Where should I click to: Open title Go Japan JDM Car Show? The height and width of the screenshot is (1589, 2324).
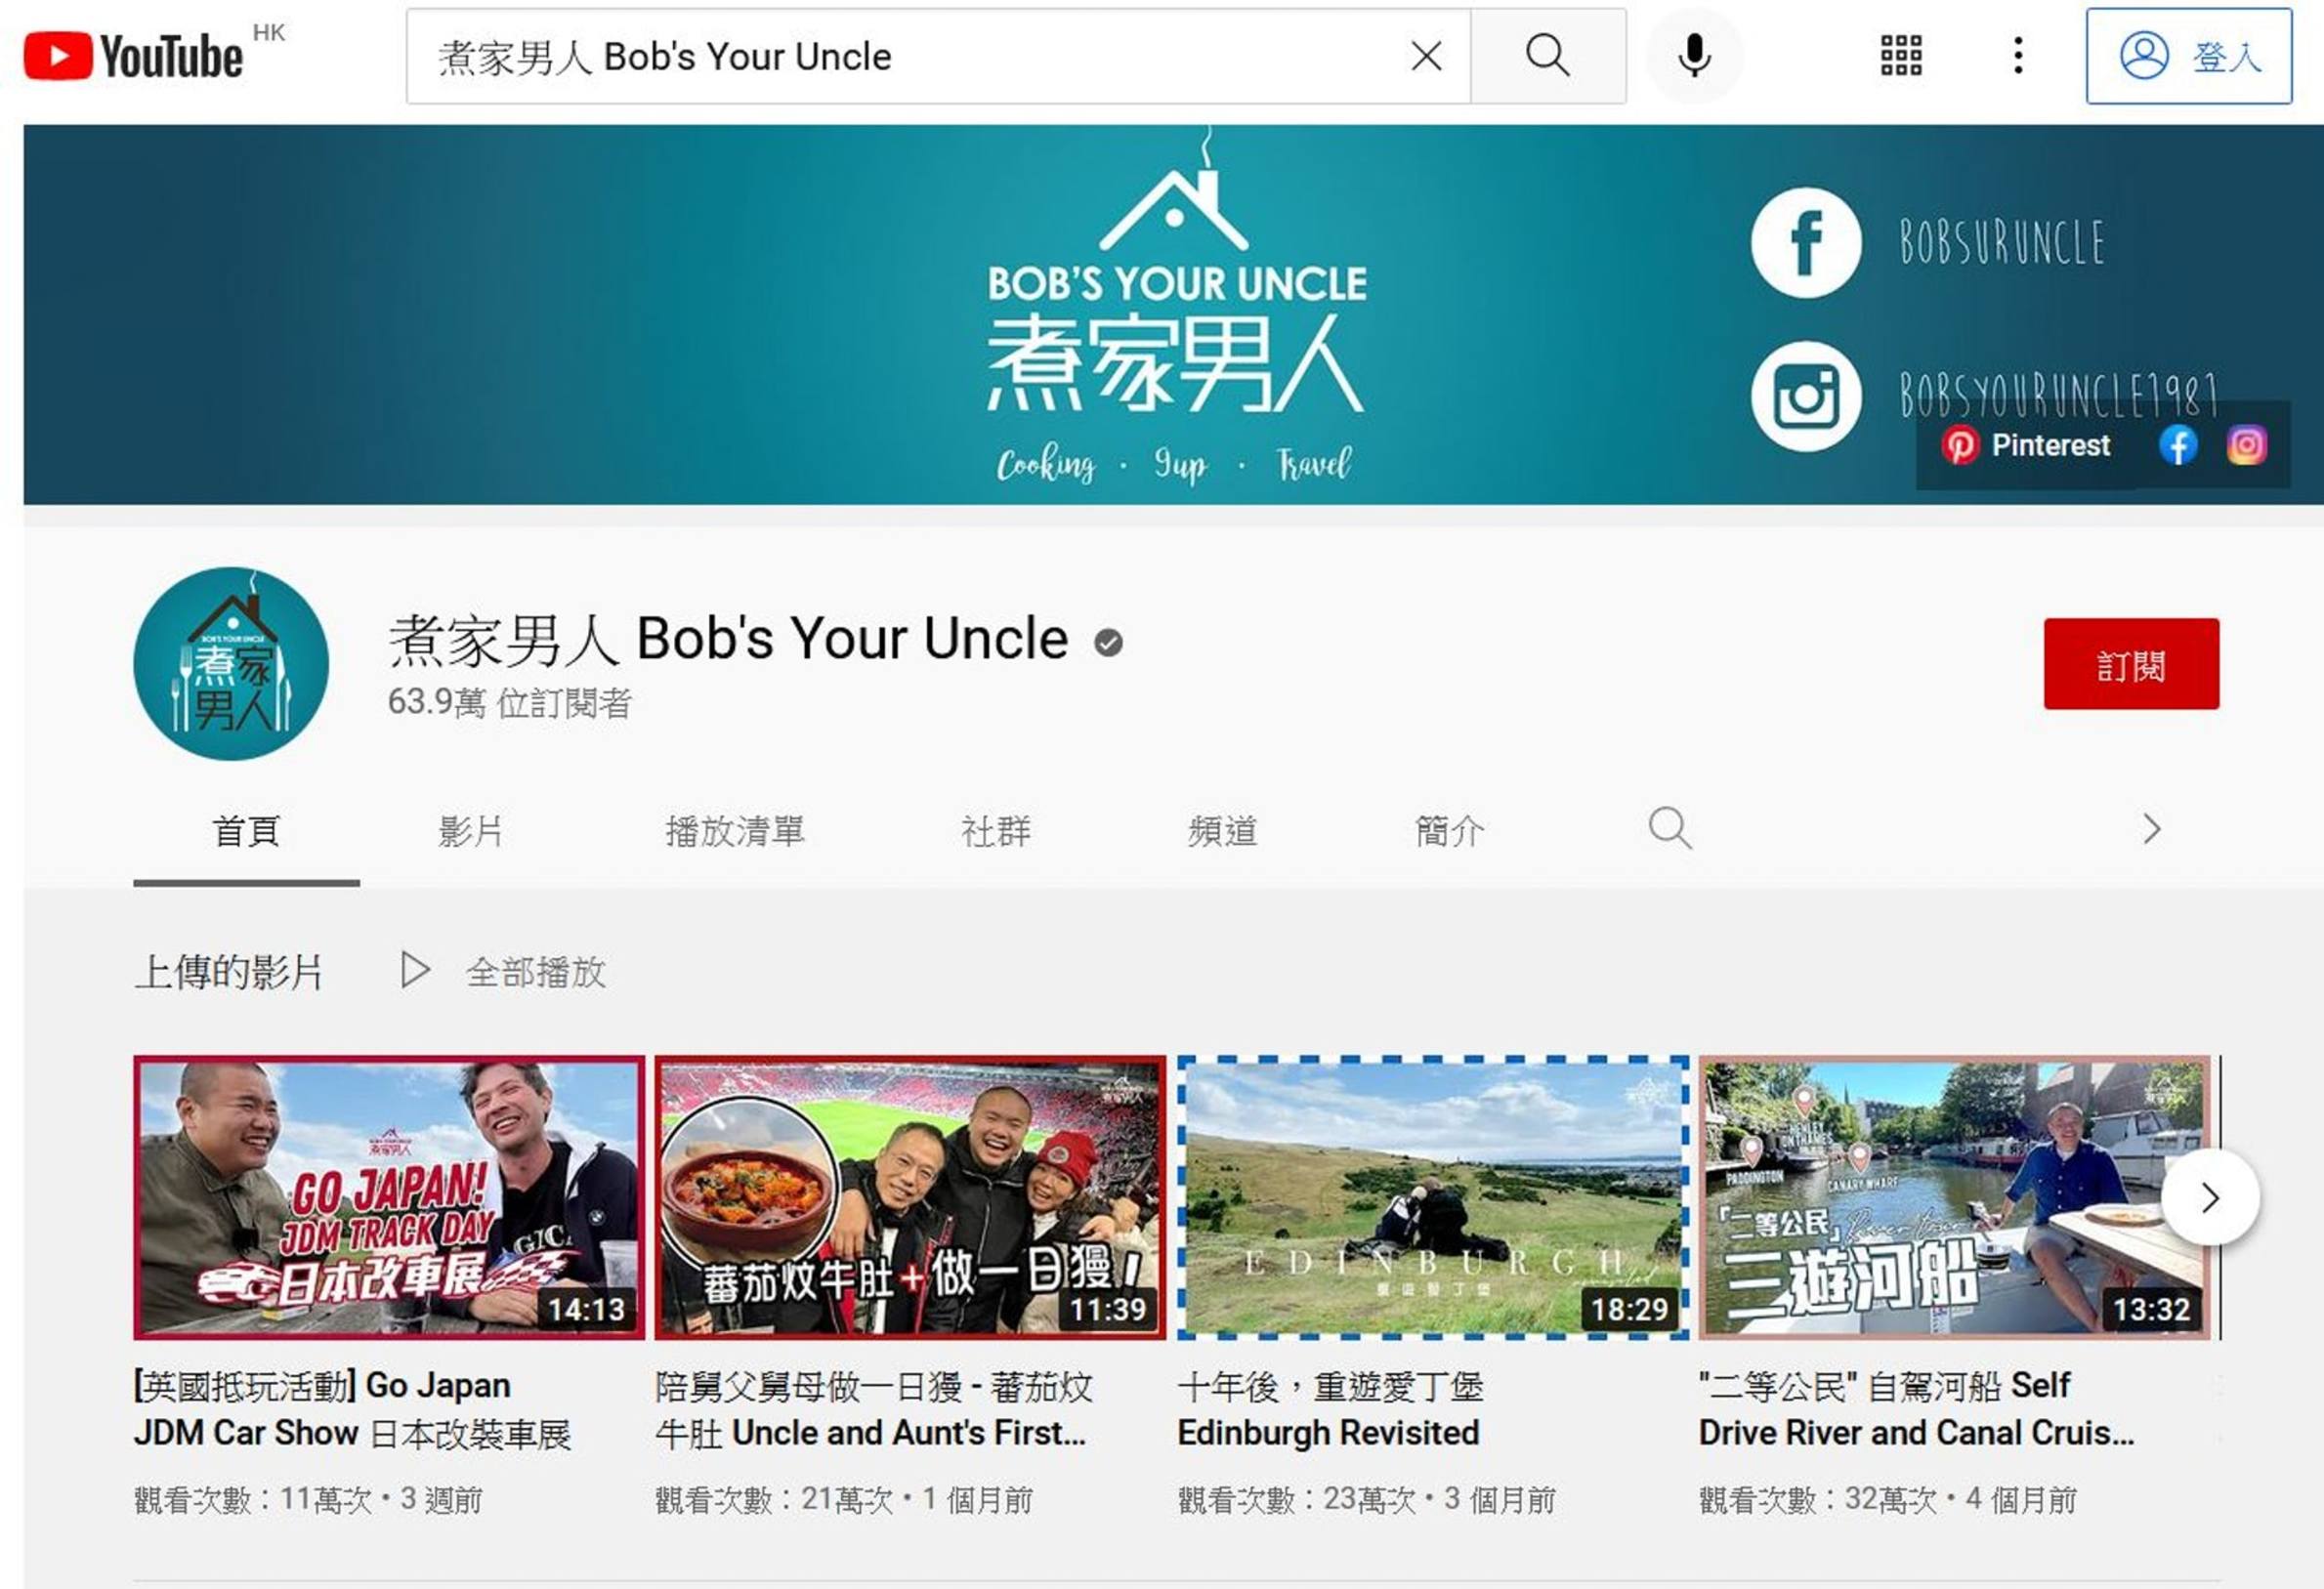(x=352, y=1410)
